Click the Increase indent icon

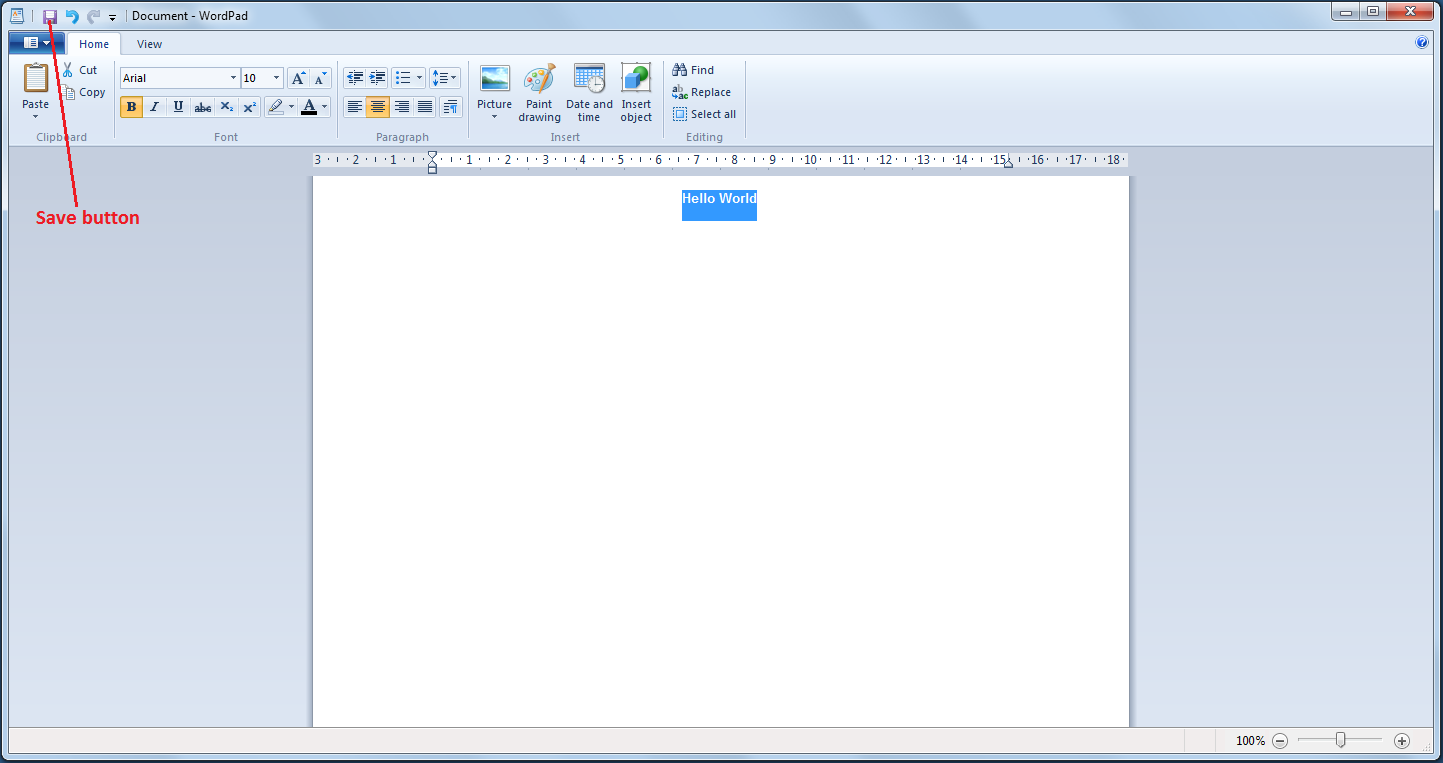(377, 78)
